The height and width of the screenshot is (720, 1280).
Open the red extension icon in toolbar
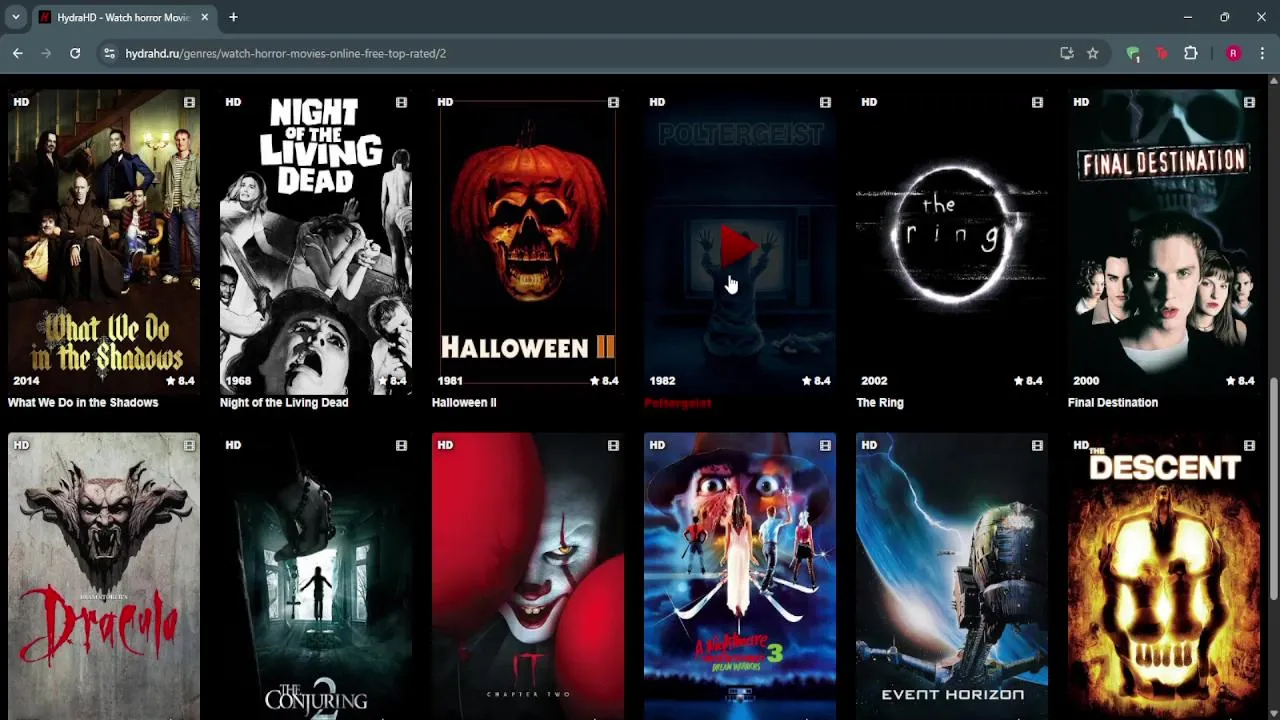click(x=1161, y=53)
